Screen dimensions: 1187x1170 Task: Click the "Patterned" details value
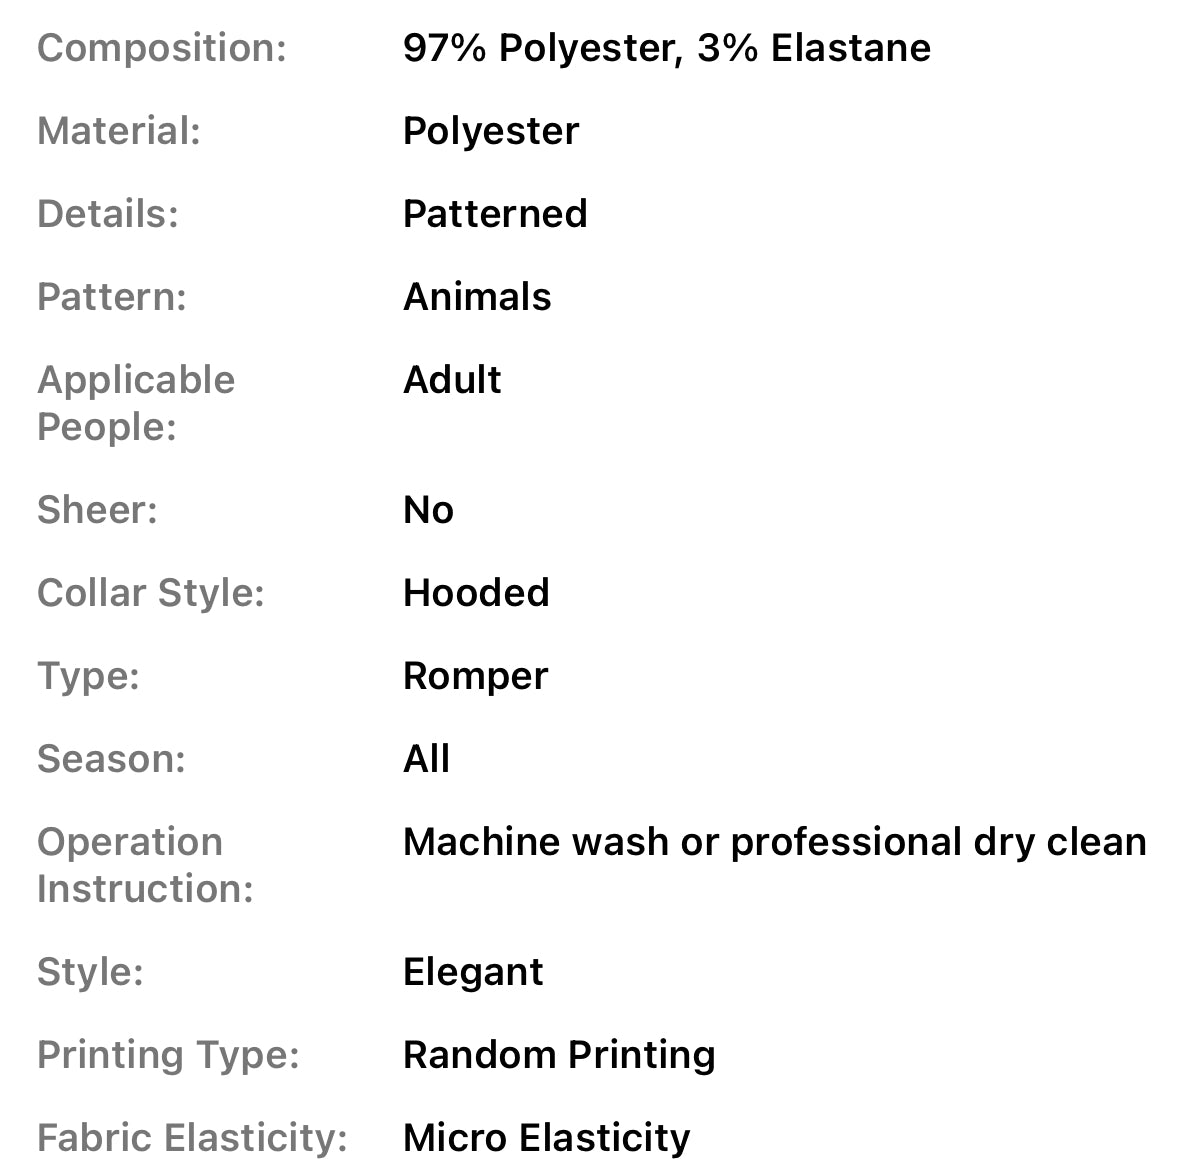click(x=495, y=214)
